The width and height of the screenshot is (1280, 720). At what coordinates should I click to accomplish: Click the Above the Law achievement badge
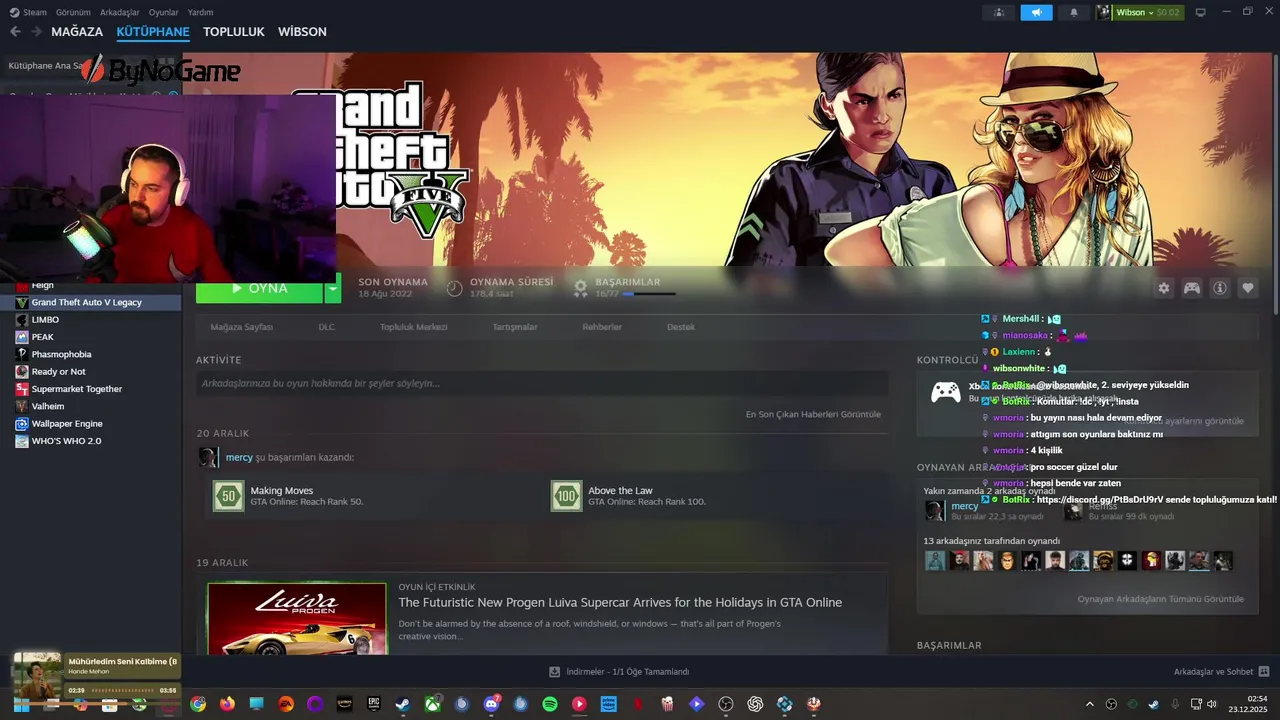[x=566, y=496]
